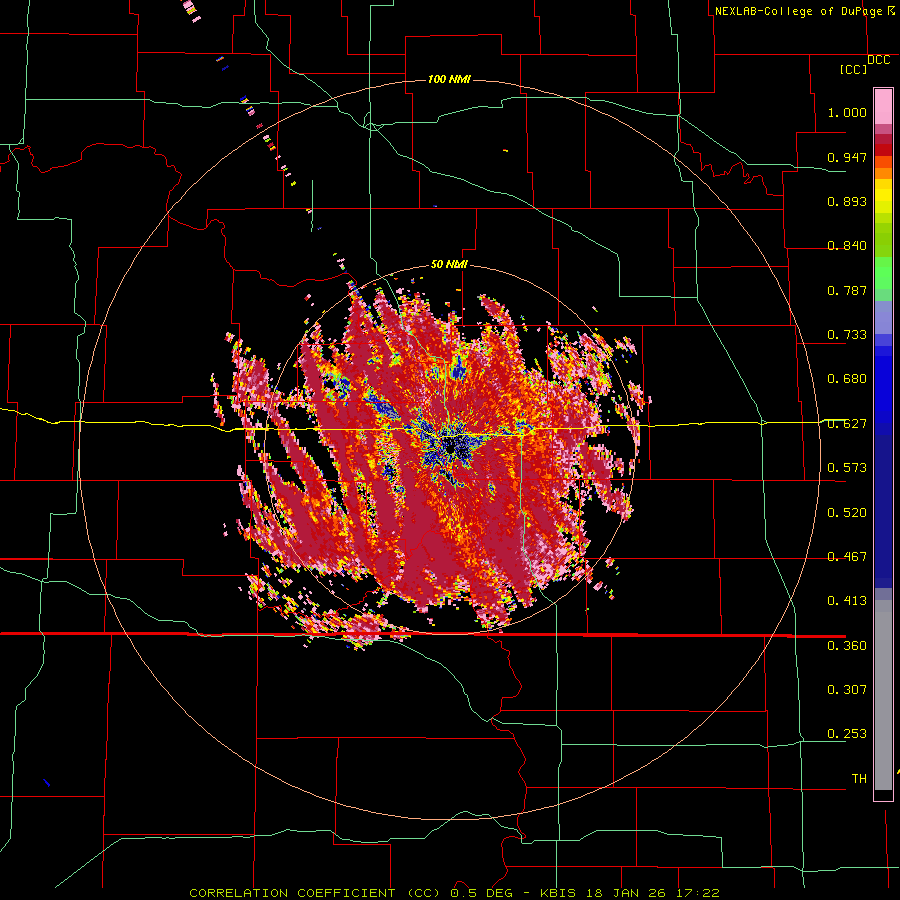Click the 17:22 timestamp in caption
This screenshot has height=900, width=900.
698,893
